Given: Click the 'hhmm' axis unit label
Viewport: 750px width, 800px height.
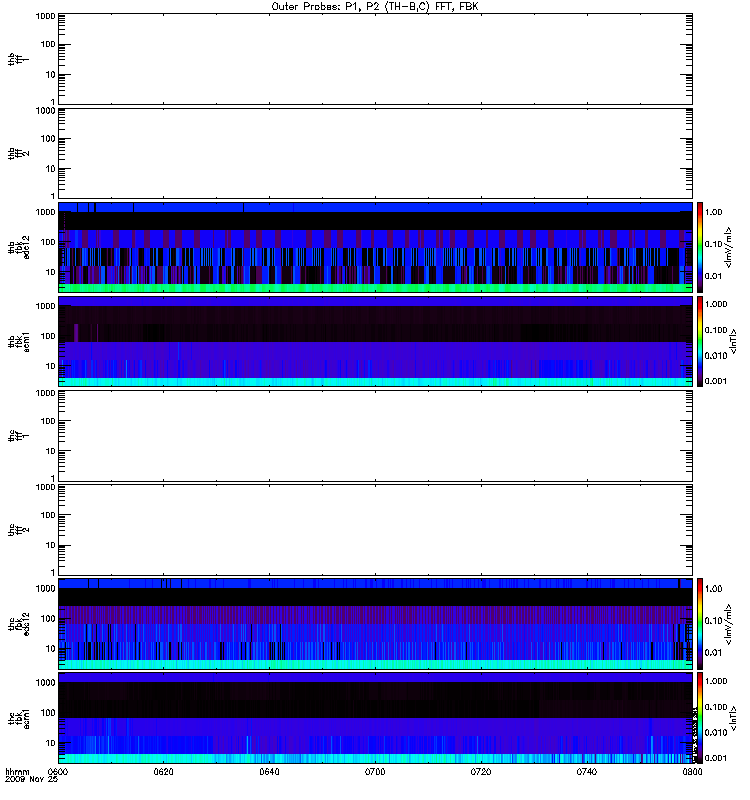Looking at the screenshot, I should (x=17, y=772).
